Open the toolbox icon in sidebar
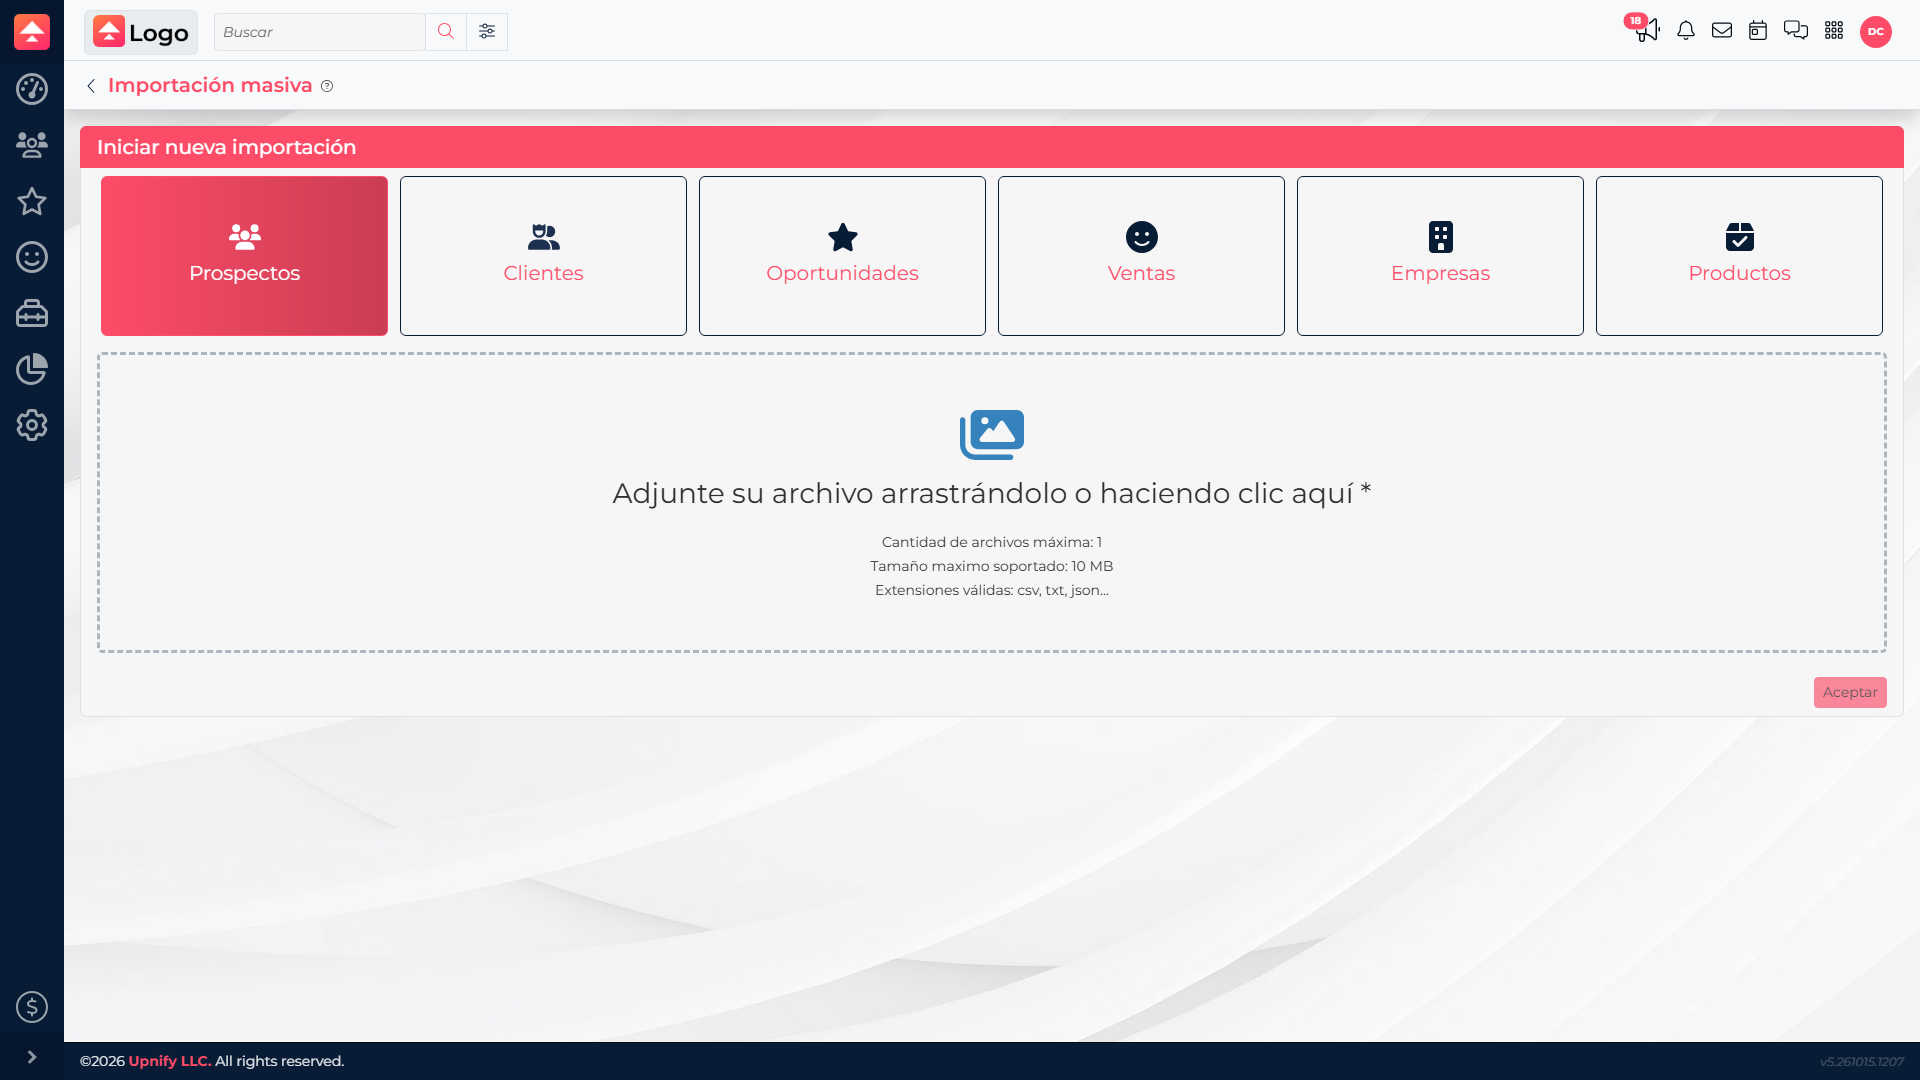1920x1080 pixels. click(32, 313)
